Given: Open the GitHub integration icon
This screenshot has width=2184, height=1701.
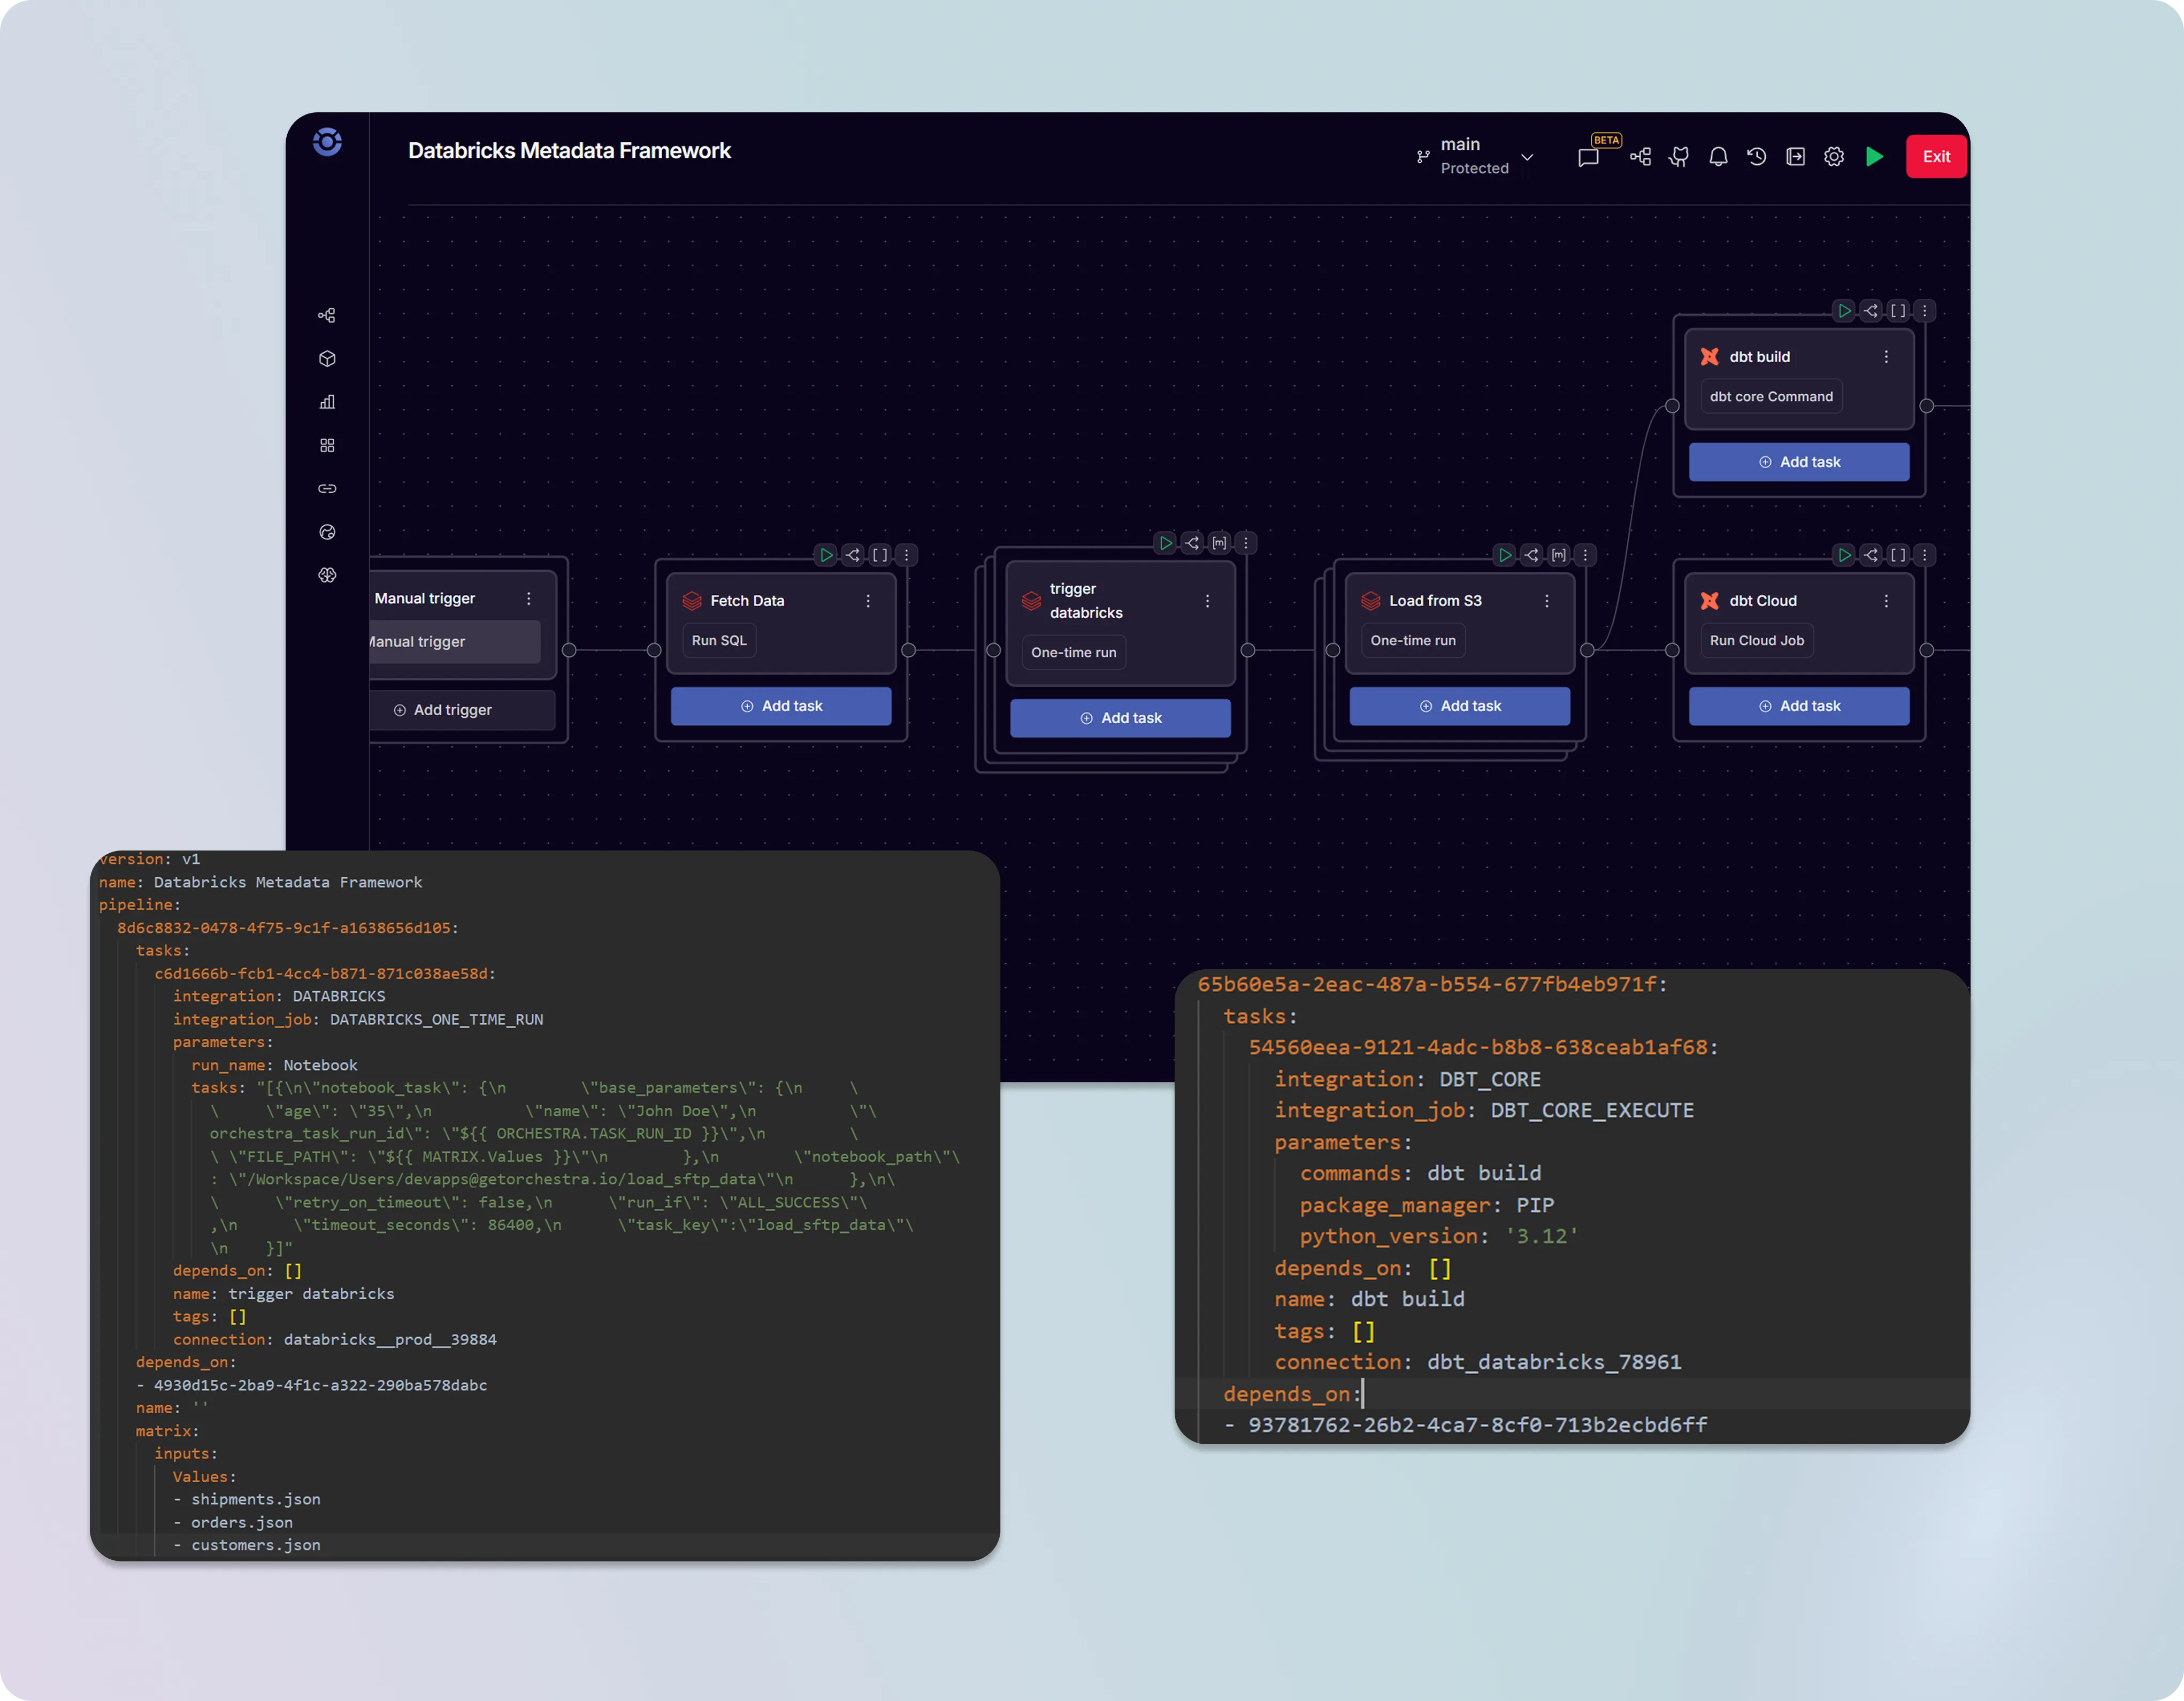Looking at the screenshot, I should coord(1679,157).
